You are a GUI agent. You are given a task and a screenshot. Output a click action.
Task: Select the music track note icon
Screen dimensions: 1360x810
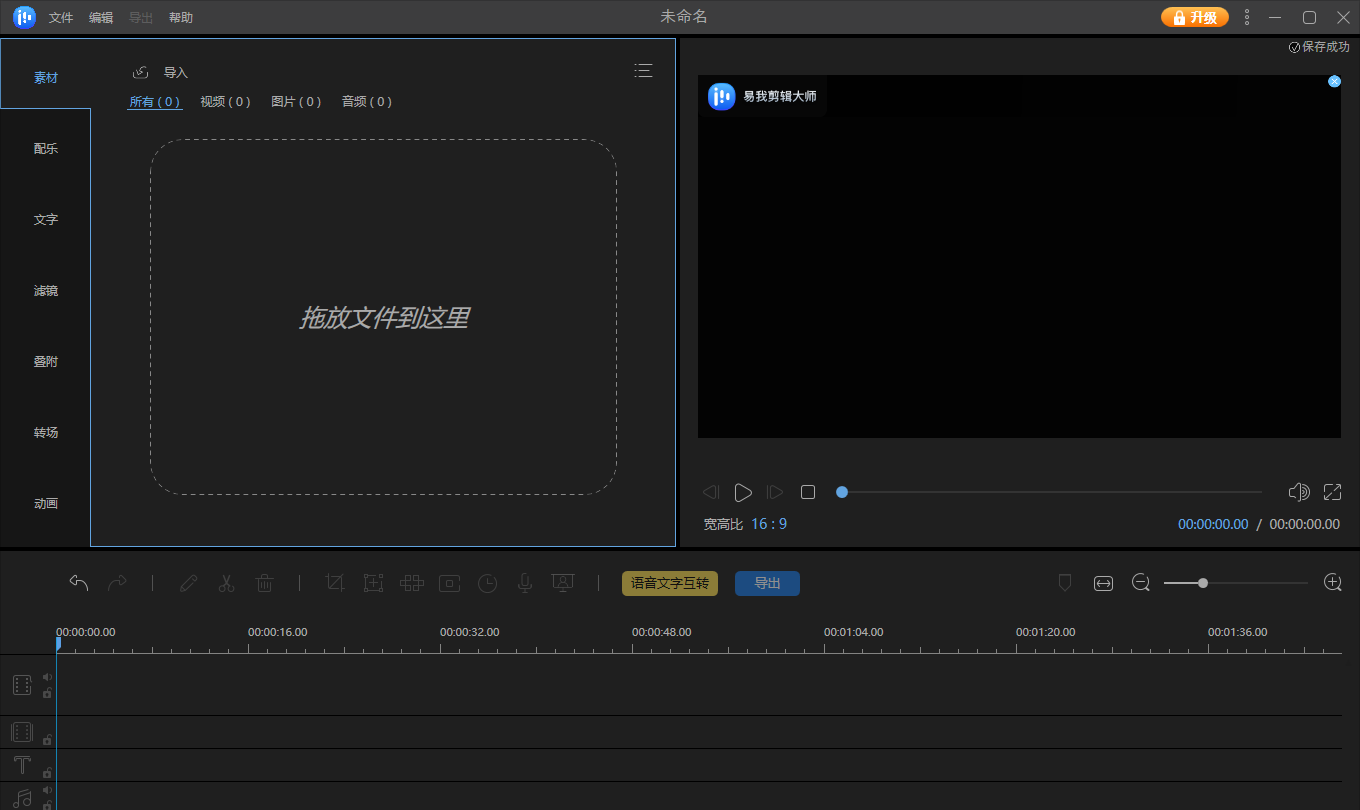point(22,799)
